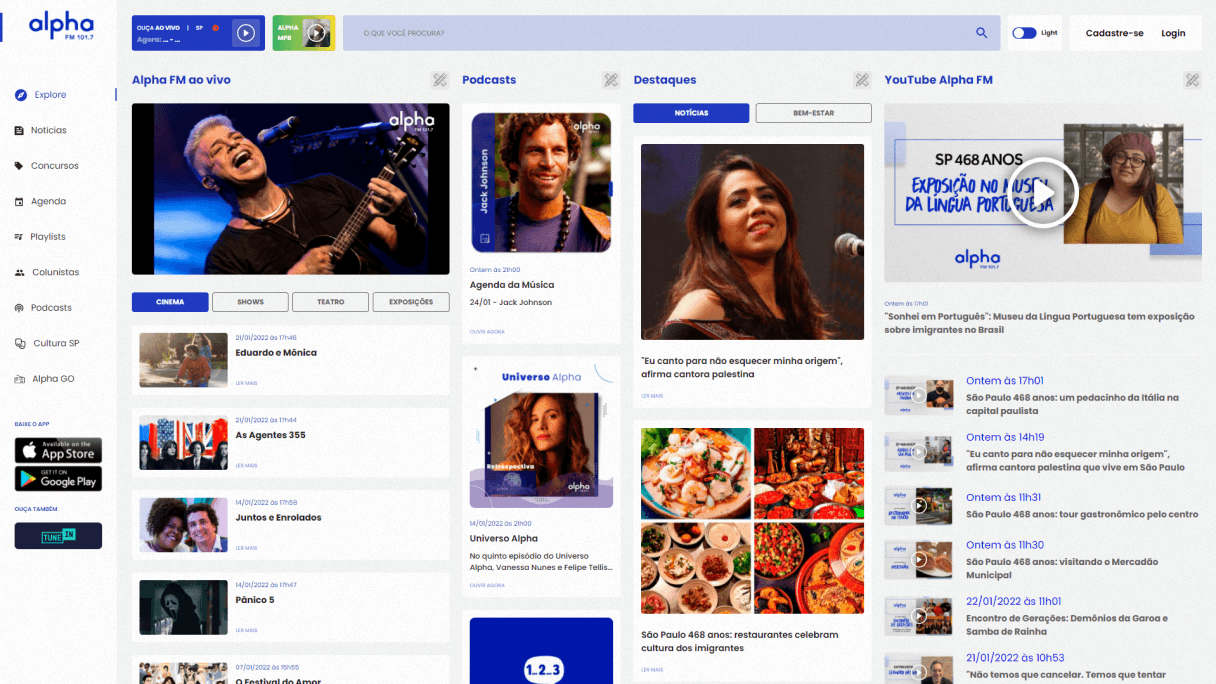Viewport: 1216px width, 684px height.
Task: Go to Playlists in sidebar
Action: pyautogui.click(x=48, y=237)
